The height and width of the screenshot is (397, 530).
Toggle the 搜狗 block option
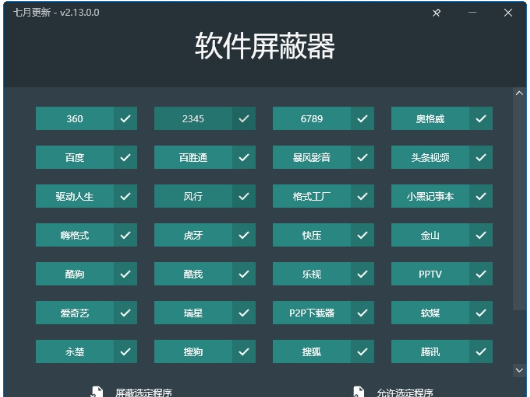point(205,352)
